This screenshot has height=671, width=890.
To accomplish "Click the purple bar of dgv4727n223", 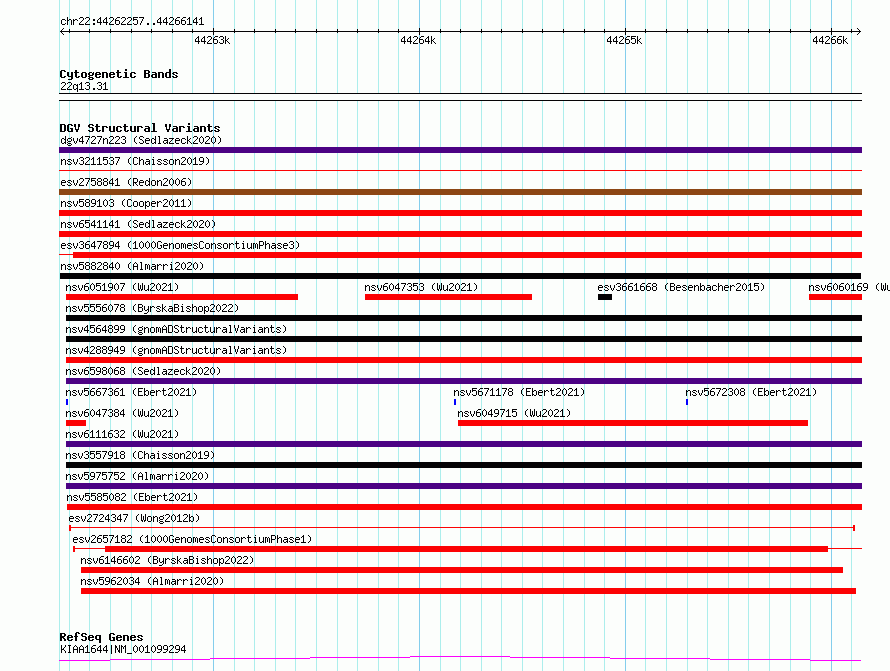I will tap(460, 150).
